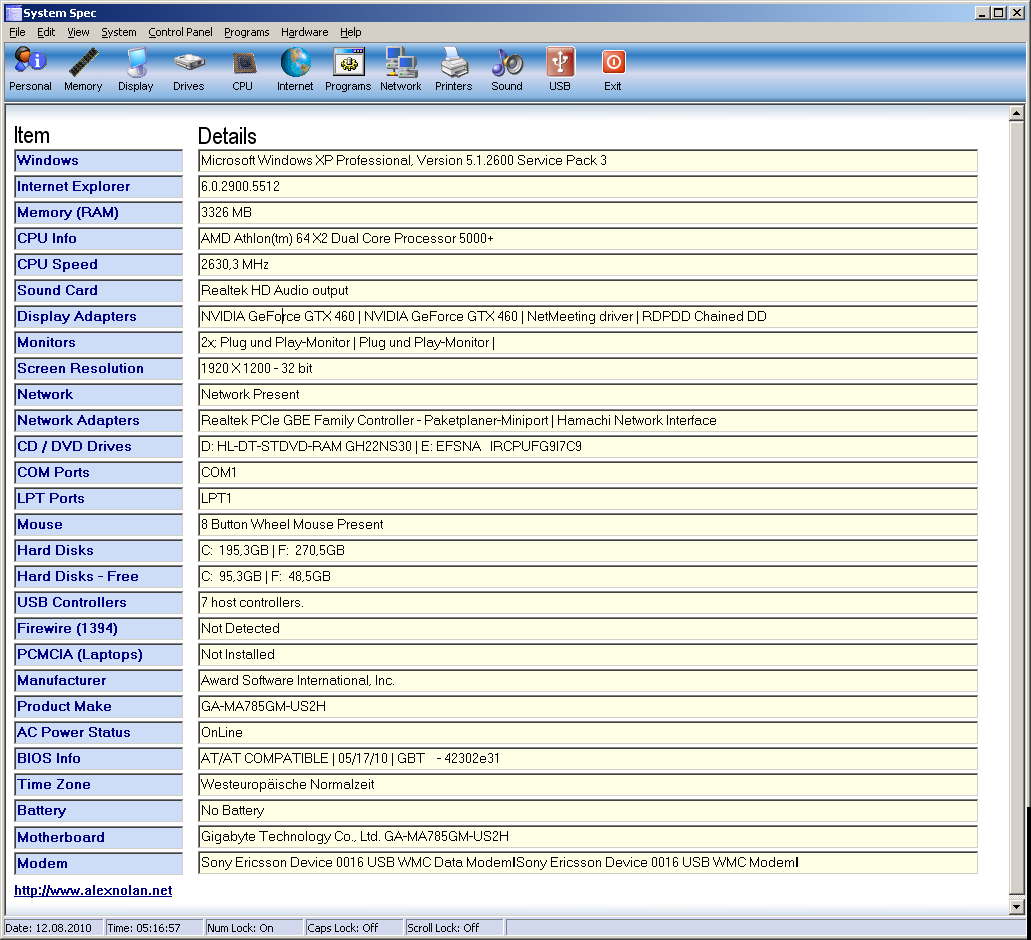Viewport: 1031px width, 940px height.
Task: Click the 8 Button Wheel Mouse field
Action: pyautogui.click(x=588, y=525)
